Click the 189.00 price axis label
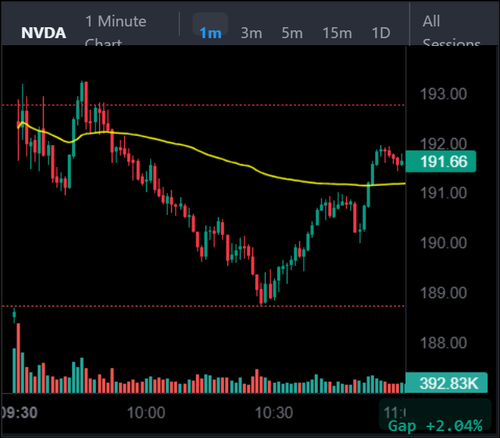The width and height of the screenshot is (500, 438). [x=443, y=293]
